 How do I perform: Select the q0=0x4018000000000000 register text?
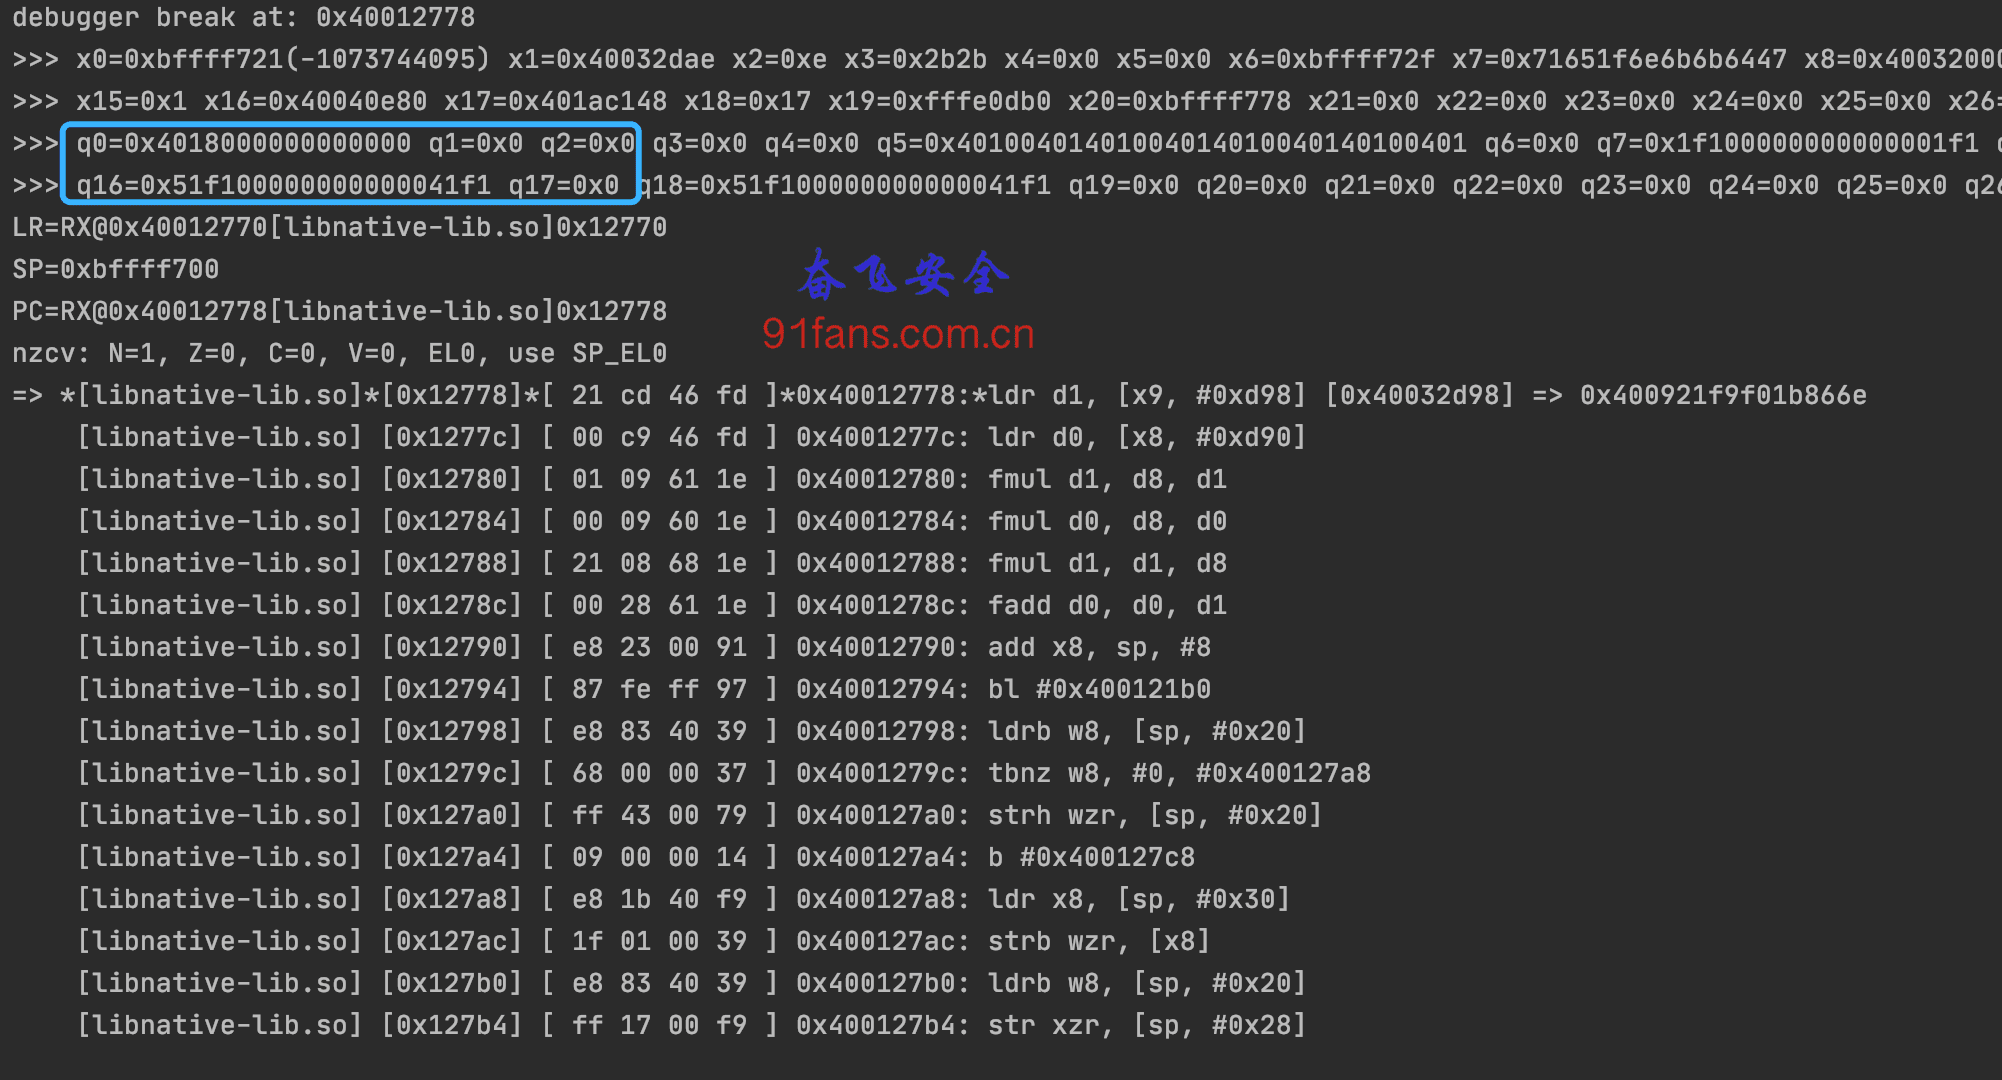[x=244, y=143]
